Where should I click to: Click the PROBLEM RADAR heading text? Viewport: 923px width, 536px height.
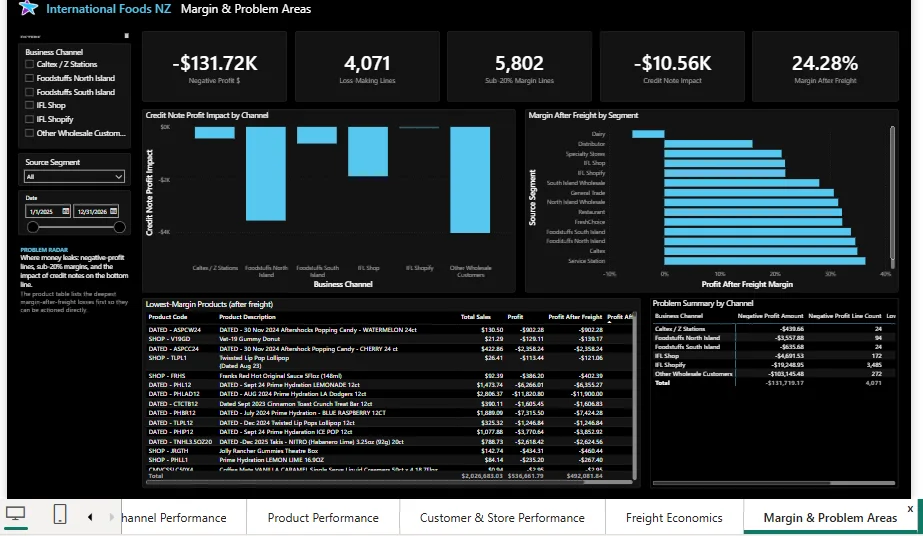coord(44,249)
